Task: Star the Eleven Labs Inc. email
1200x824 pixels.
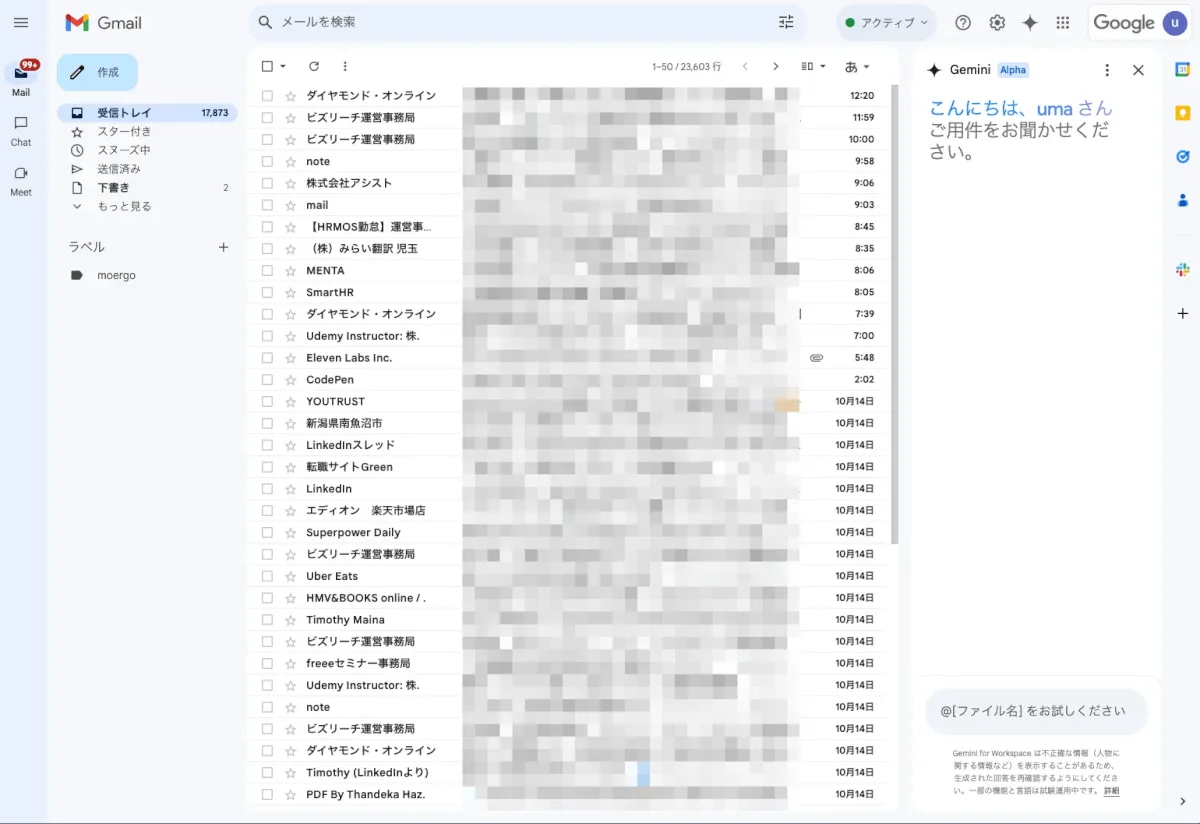Action: 291,358
